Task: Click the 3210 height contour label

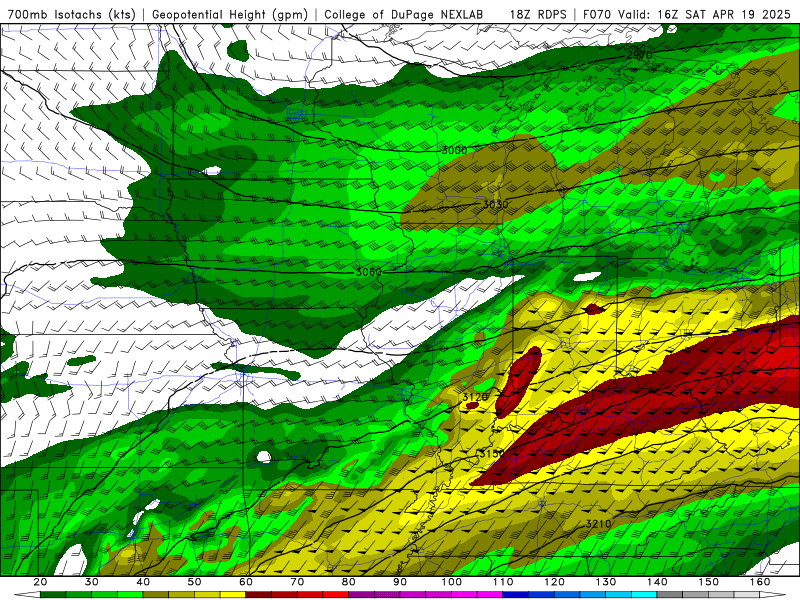Action: [x=598, y=524]
